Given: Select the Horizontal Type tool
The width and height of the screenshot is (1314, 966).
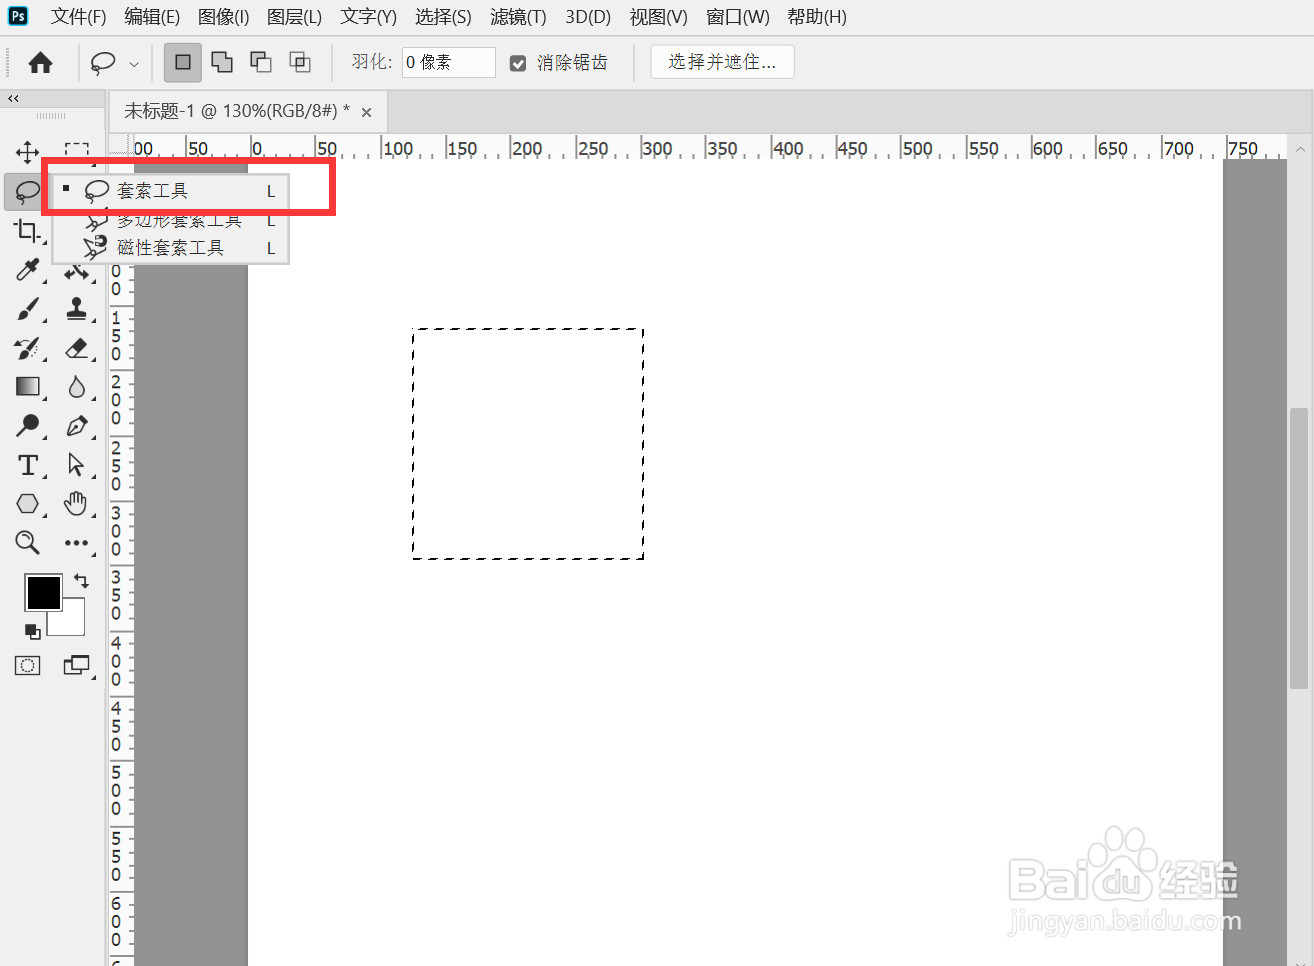Looking at the screenshot, I should pyautogui.click(x=27, y=465).
